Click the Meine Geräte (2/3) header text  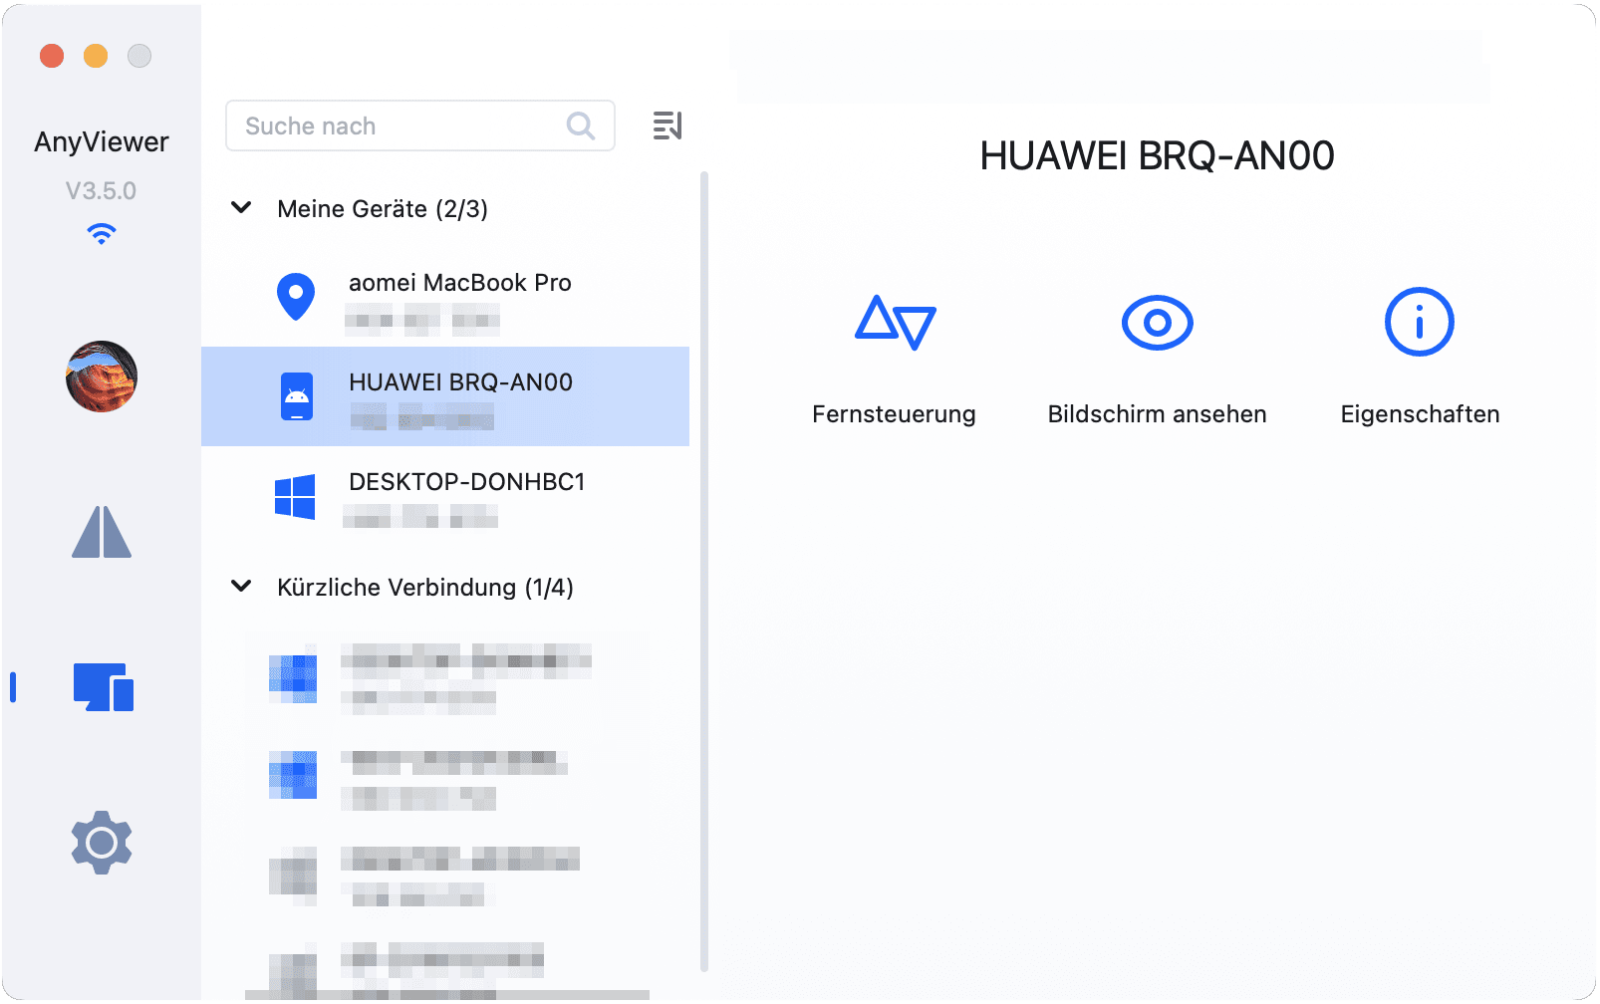pos(383,209)
